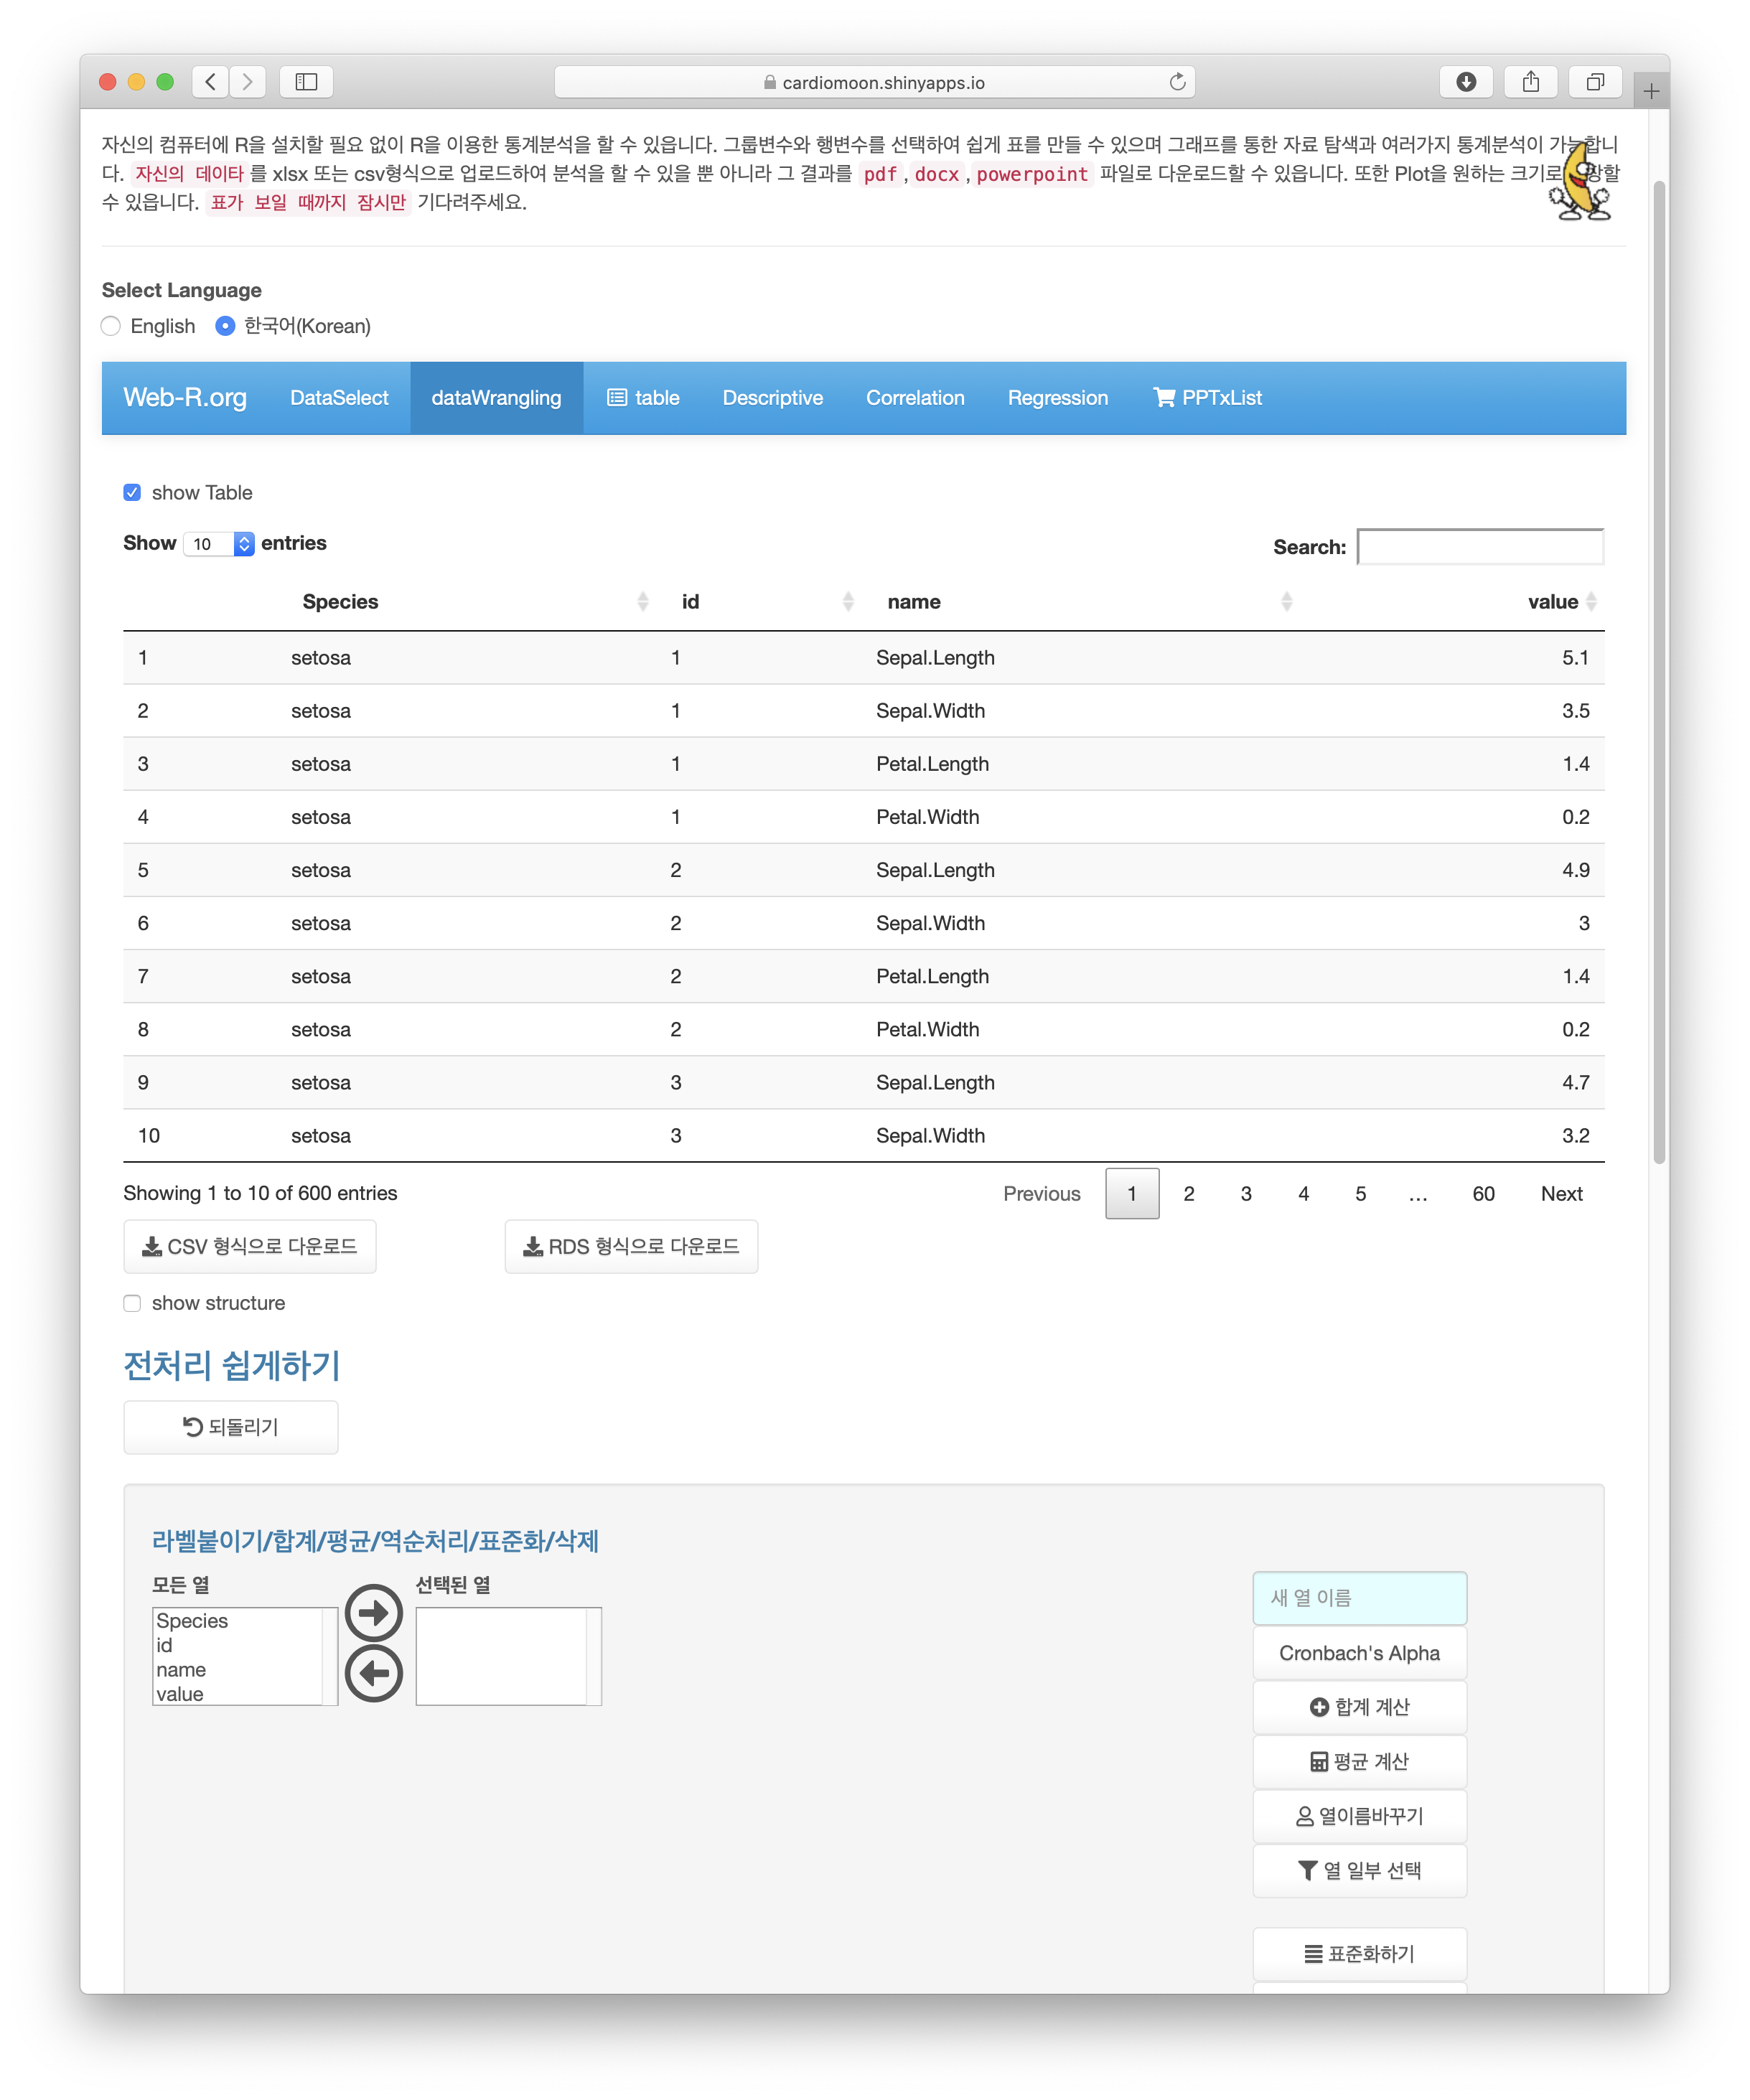
Task: Click the Safari share icon
Action: [1530, 82]
